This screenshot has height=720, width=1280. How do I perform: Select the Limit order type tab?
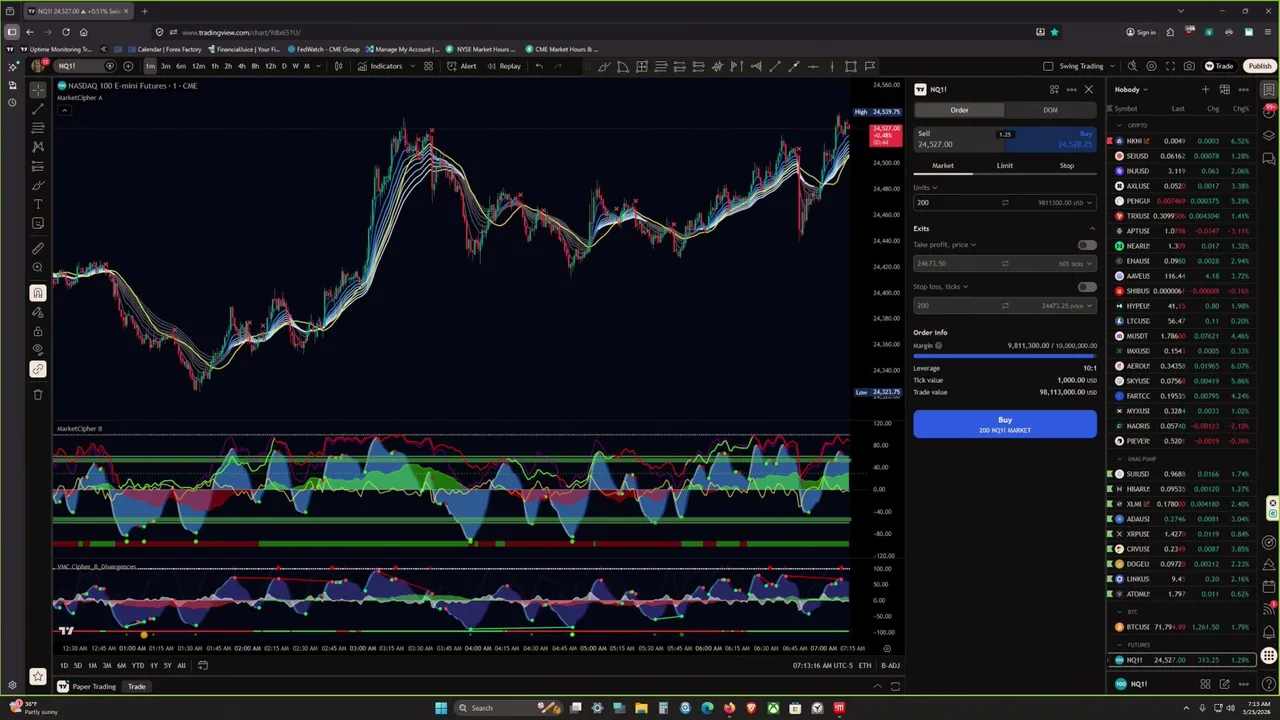[1004, 166]
